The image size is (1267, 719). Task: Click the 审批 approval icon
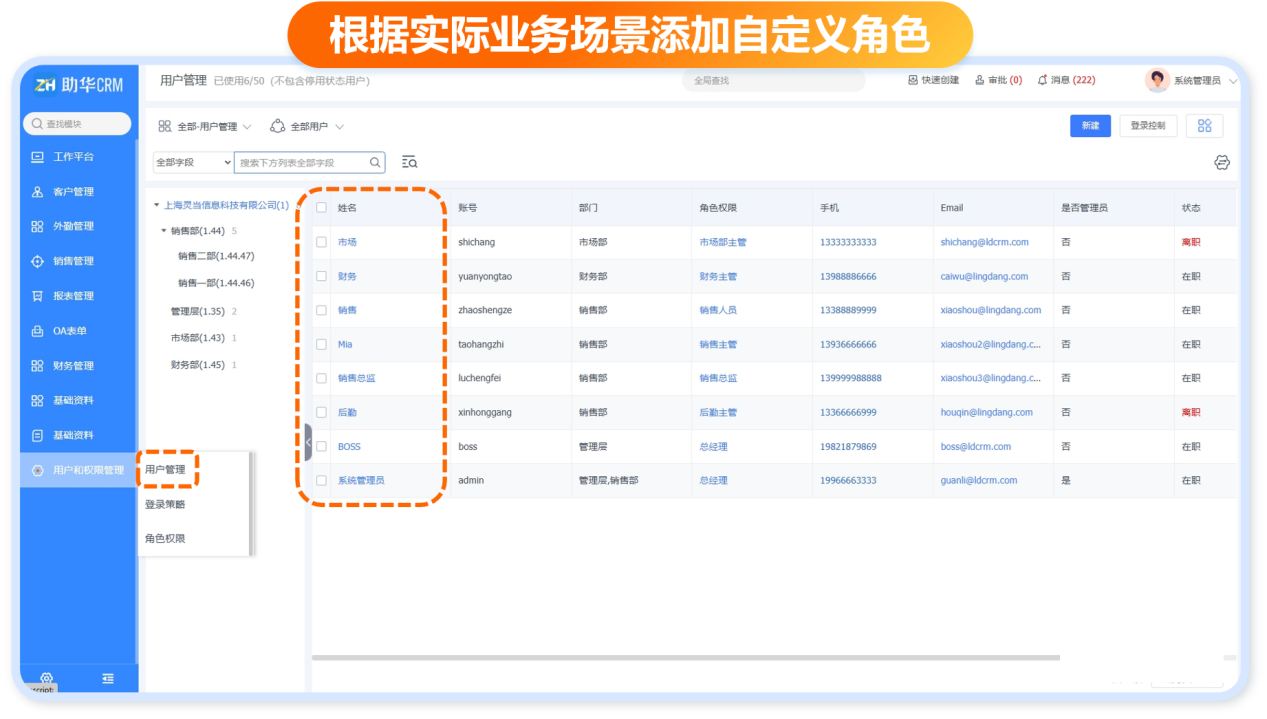click(x=980, y=80)
